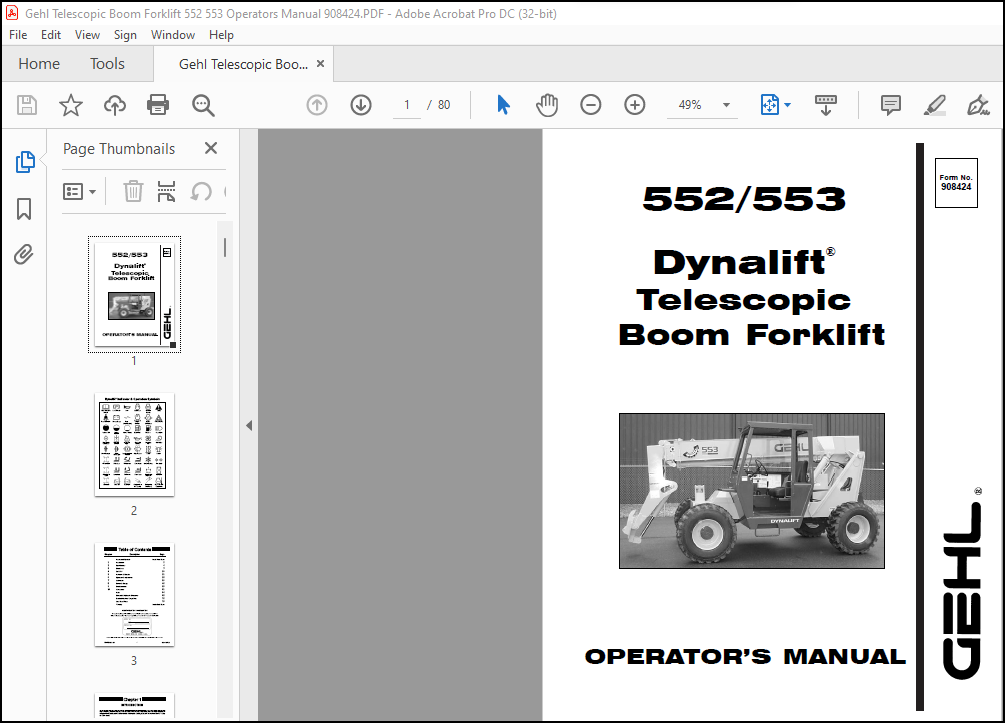
Task: Select the Highlight text pen icon
Action: coord(934,105)
